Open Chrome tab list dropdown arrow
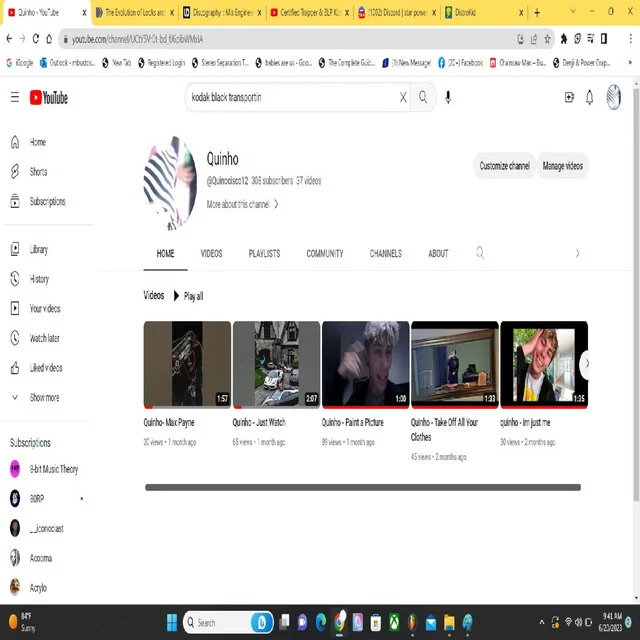This screenshot has height=640, width=640. 573,12
